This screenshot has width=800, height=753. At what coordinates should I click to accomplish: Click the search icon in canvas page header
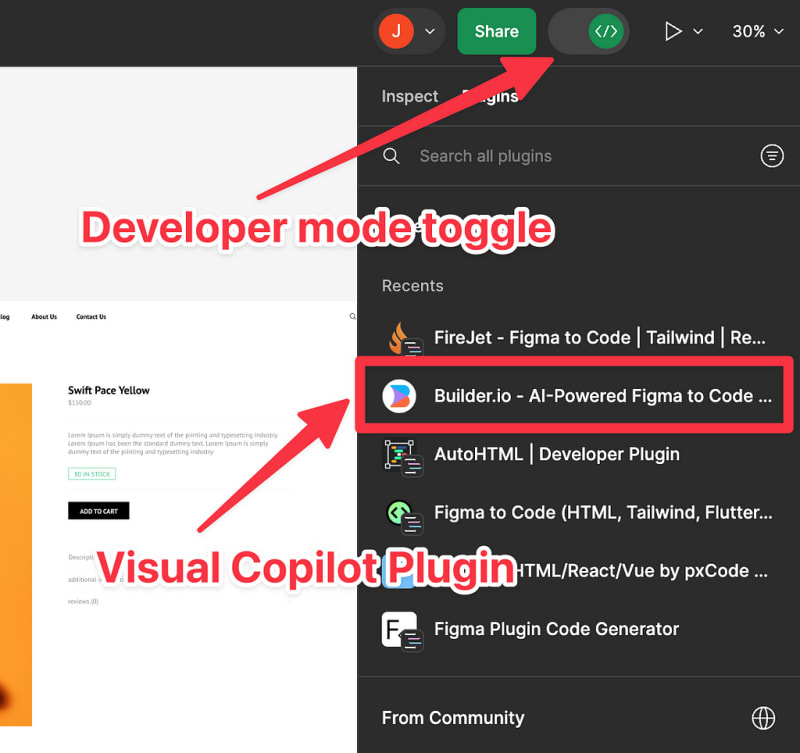pyautogui.click(x=352, y=316)
